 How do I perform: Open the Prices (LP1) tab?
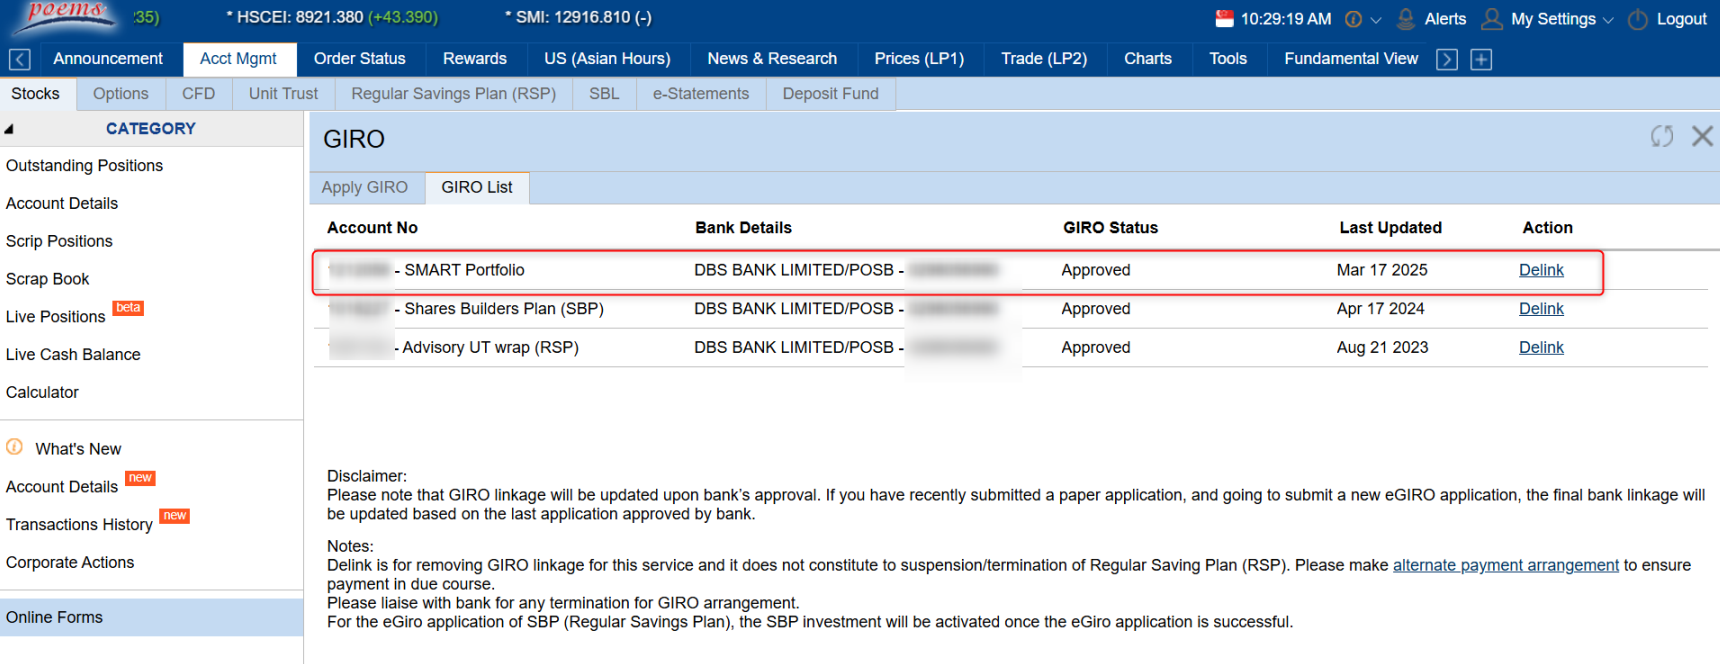pos(919,59)
